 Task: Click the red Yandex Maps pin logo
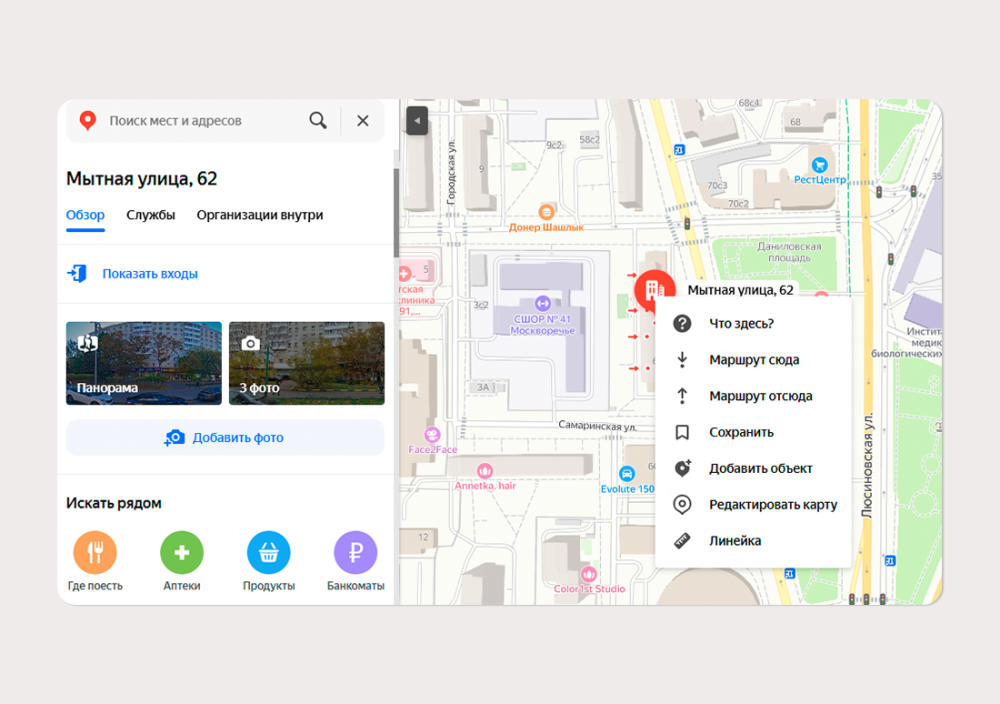[87, 121]
